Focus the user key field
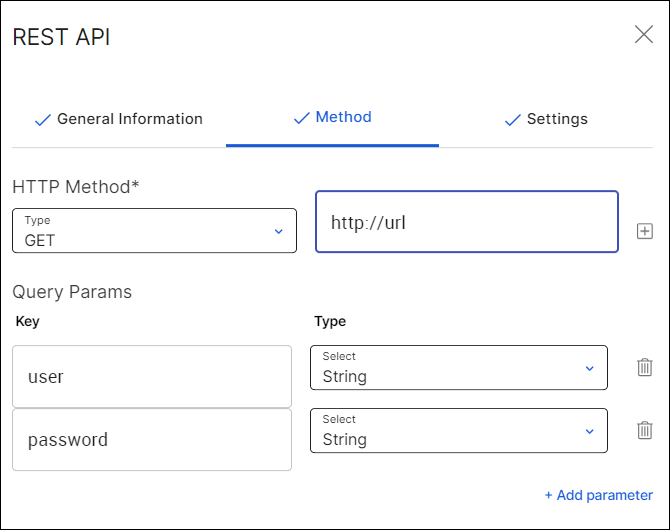 click(x=152, y=377)
